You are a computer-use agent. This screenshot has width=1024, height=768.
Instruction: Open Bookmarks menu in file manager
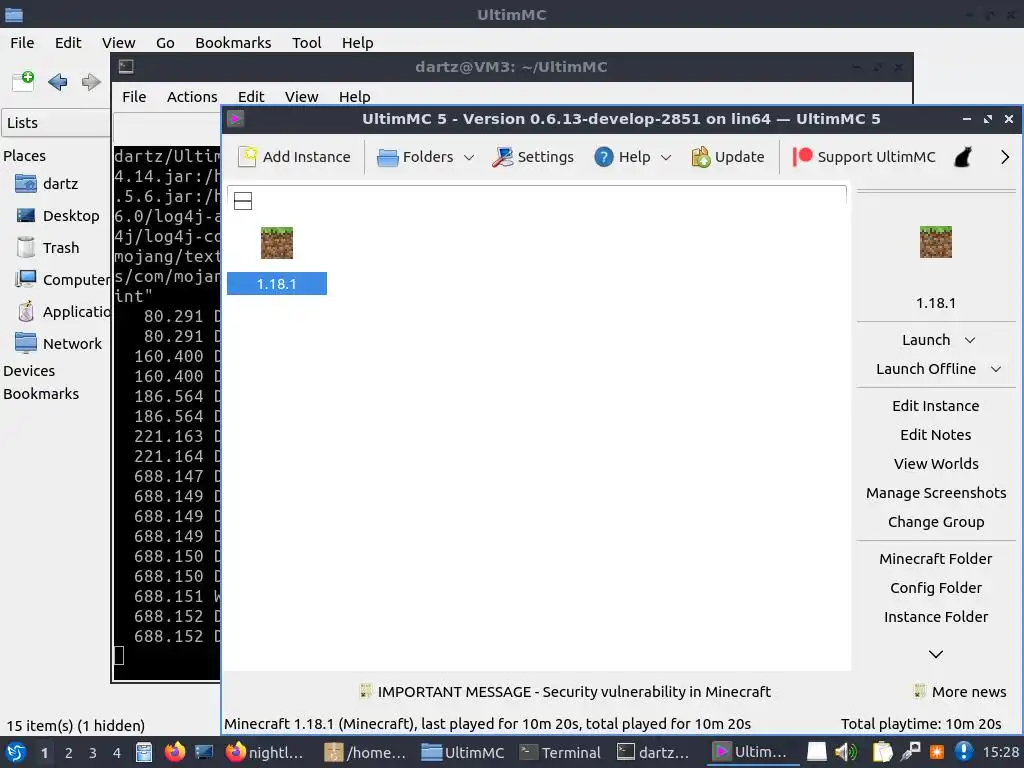(233, 42)
